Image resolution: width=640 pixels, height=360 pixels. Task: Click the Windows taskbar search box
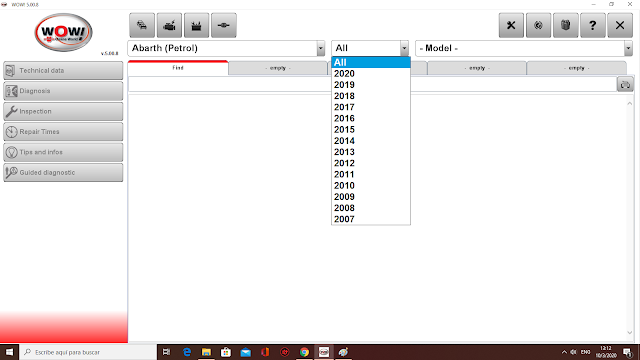[x=88, y=352]
